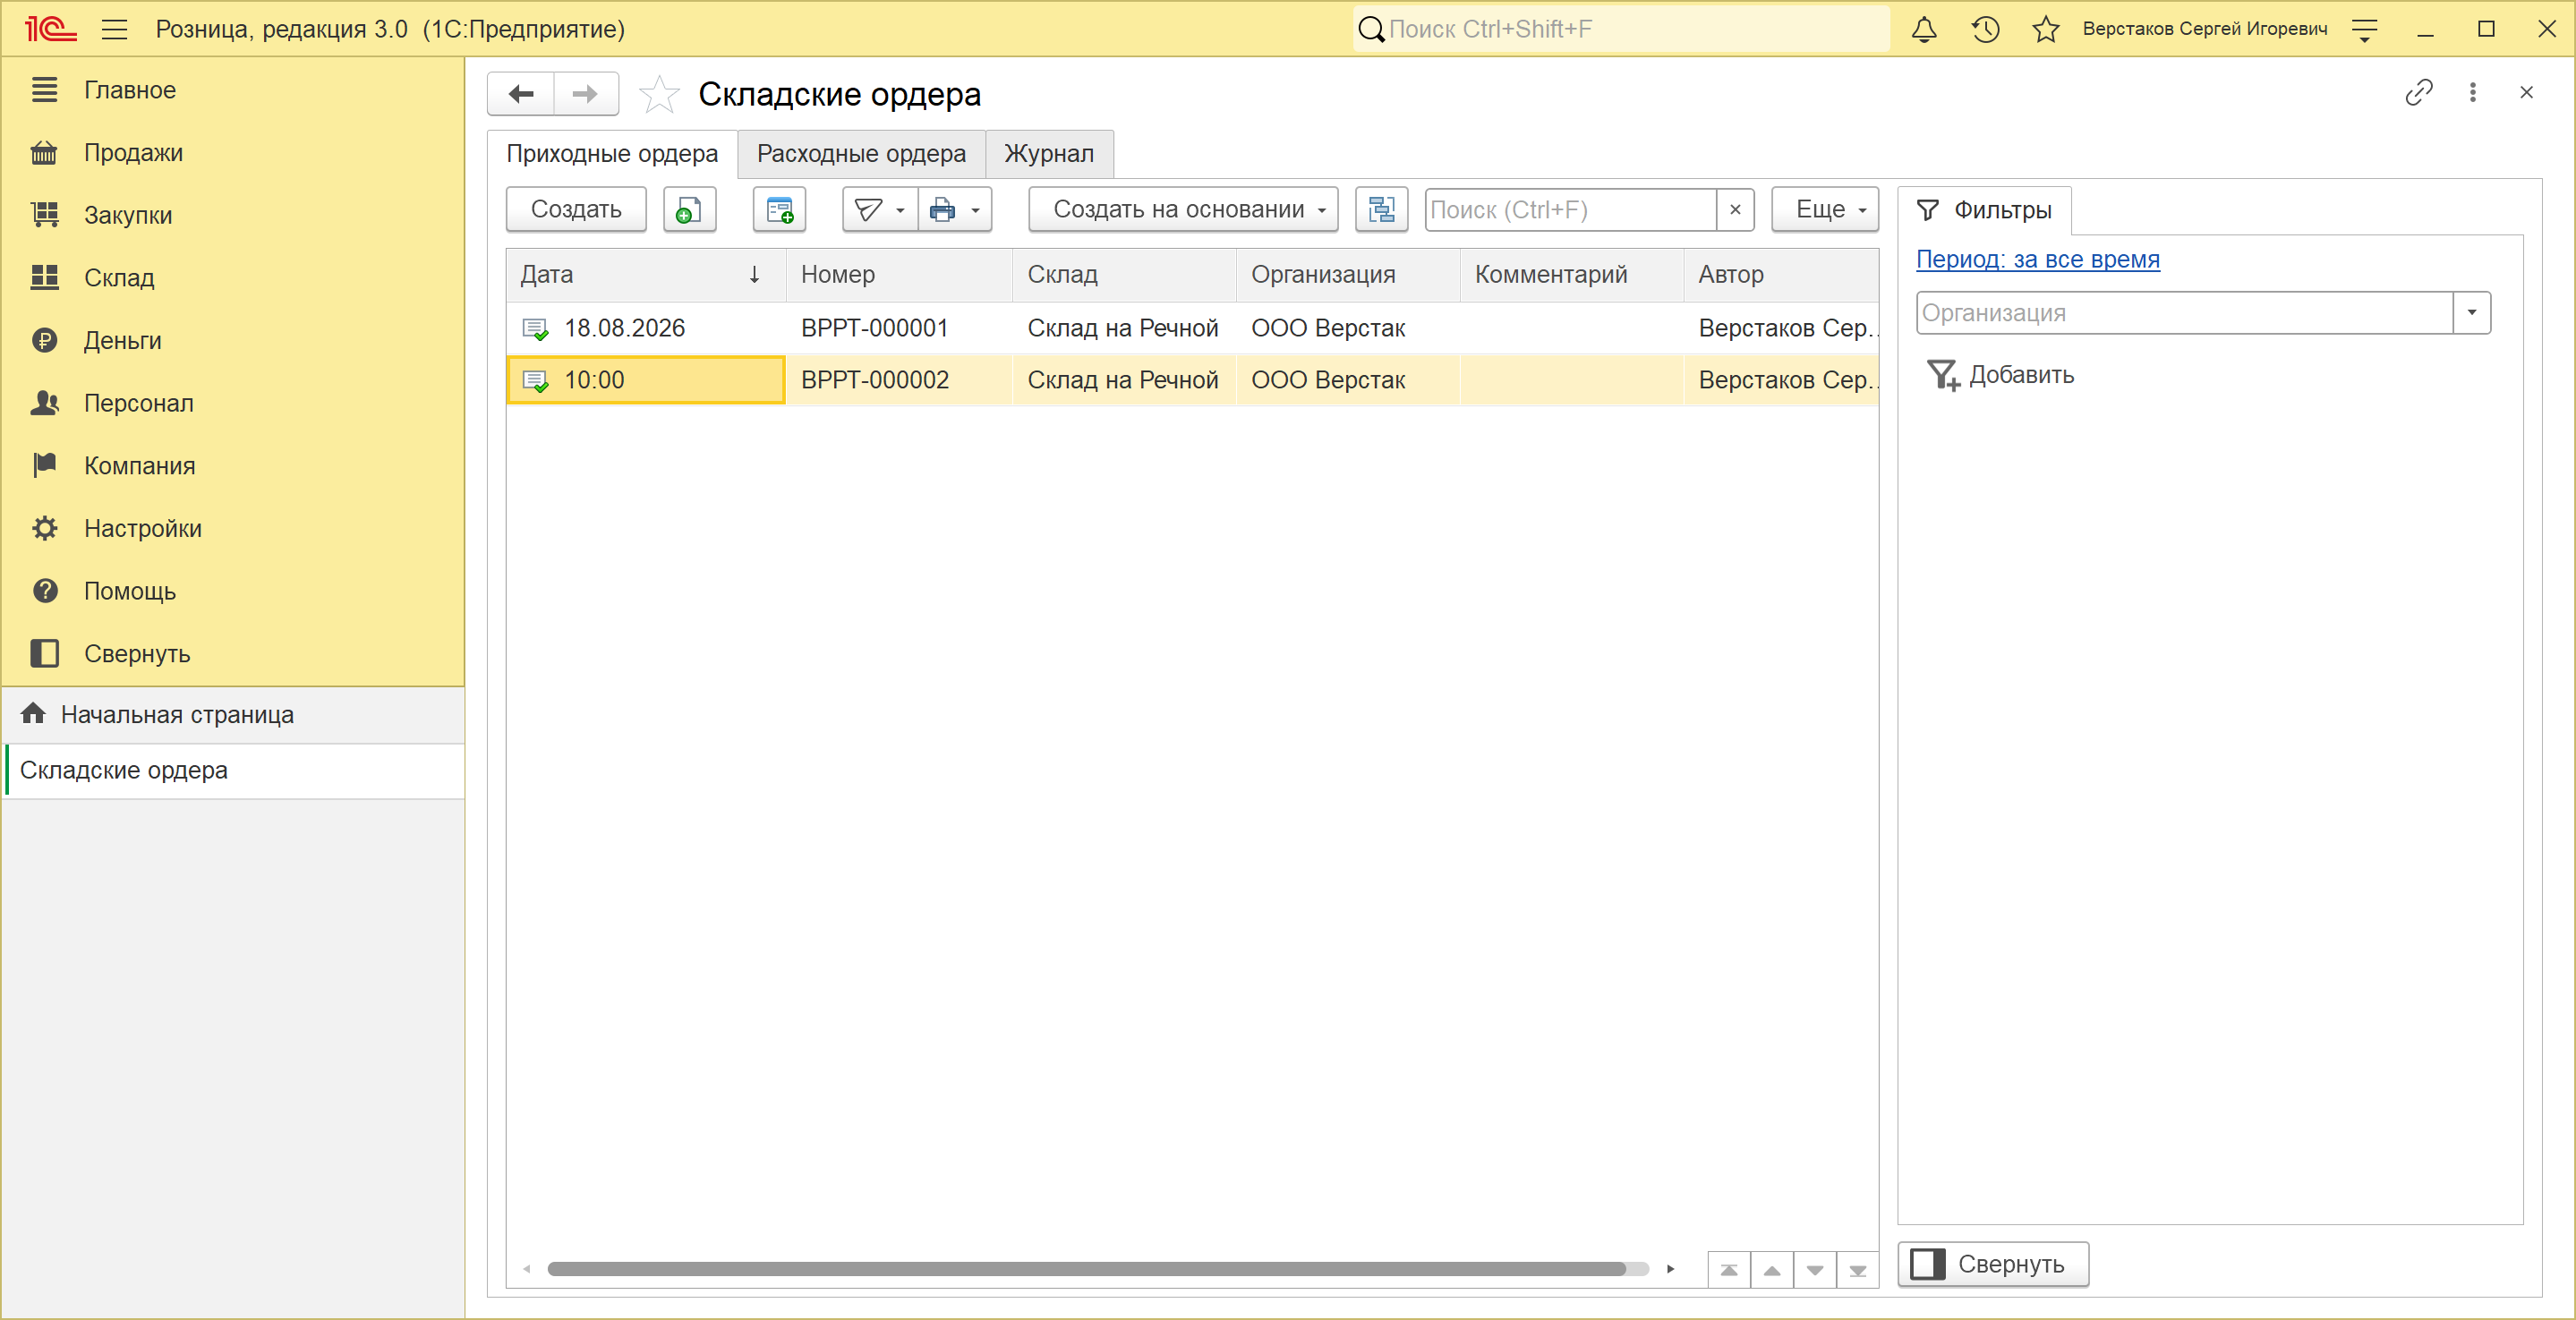Sort by Организация column header

coord(1348,275)
